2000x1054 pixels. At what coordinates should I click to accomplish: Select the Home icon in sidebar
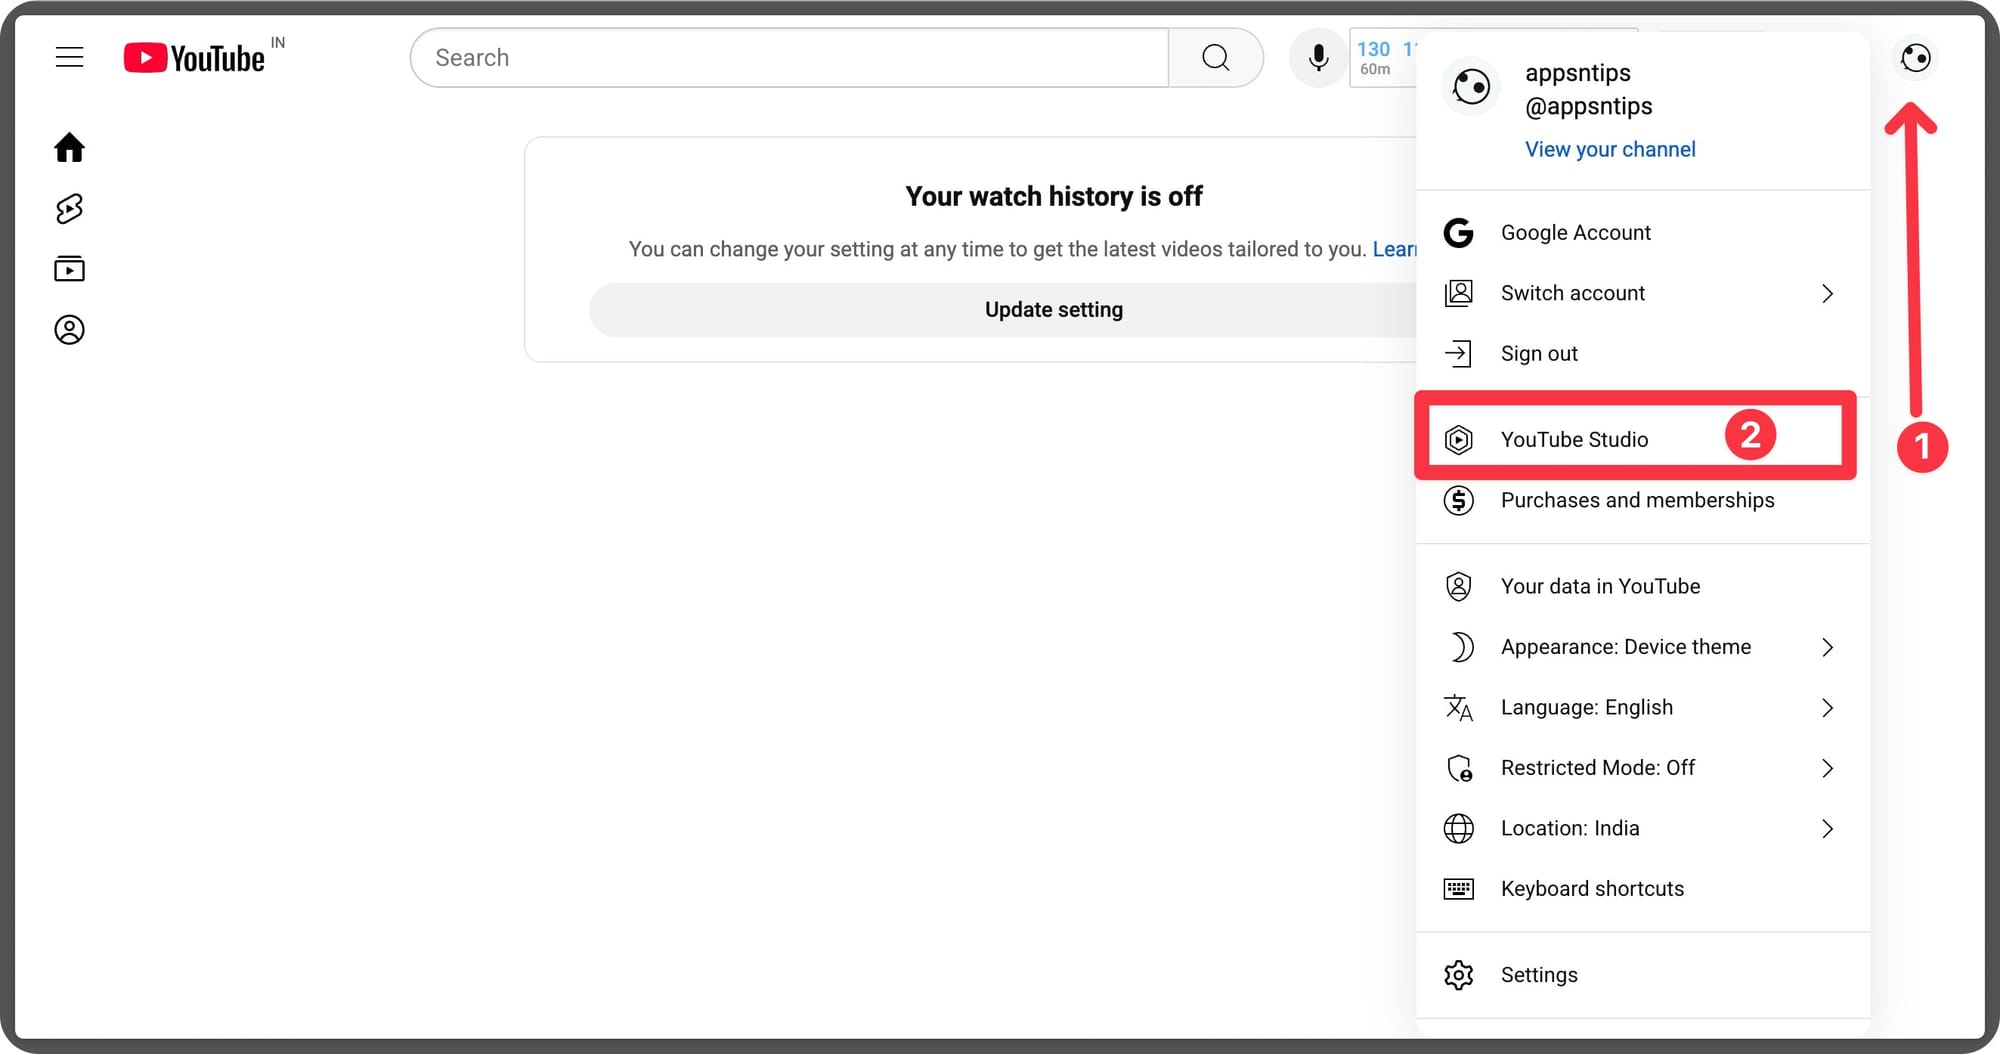pos(69,147)
